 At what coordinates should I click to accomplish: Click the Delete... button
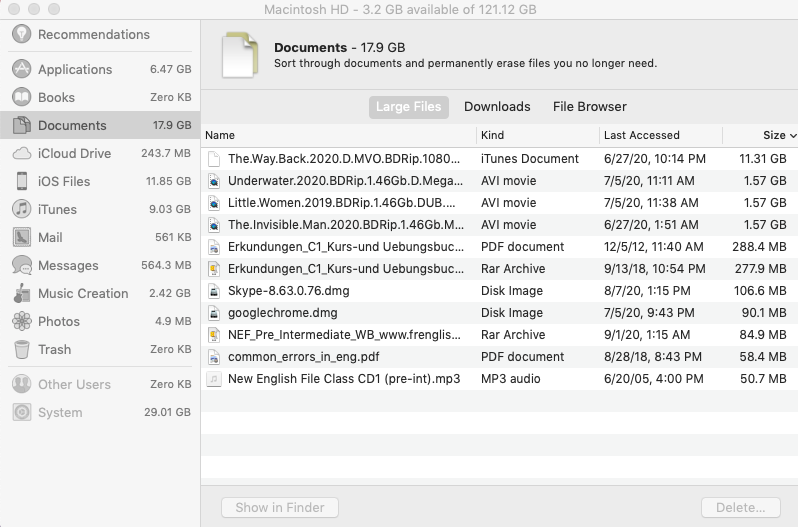(x=740, y=507)
